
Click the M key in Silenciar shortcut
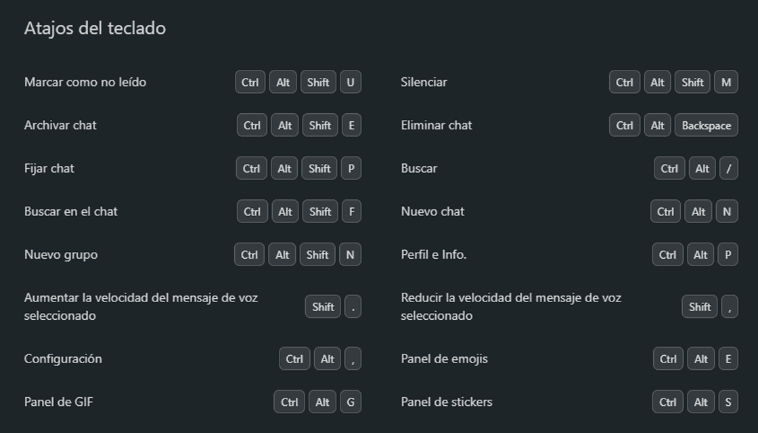coord(727,83)
